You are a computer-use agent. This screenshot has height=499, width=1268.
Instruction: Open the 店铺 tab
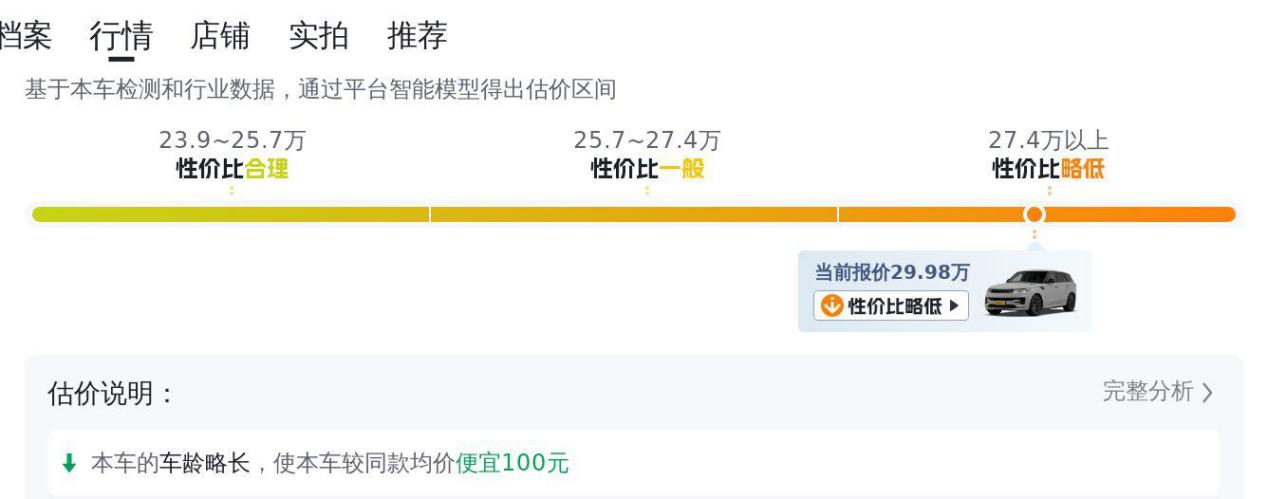tap(220, 36)
